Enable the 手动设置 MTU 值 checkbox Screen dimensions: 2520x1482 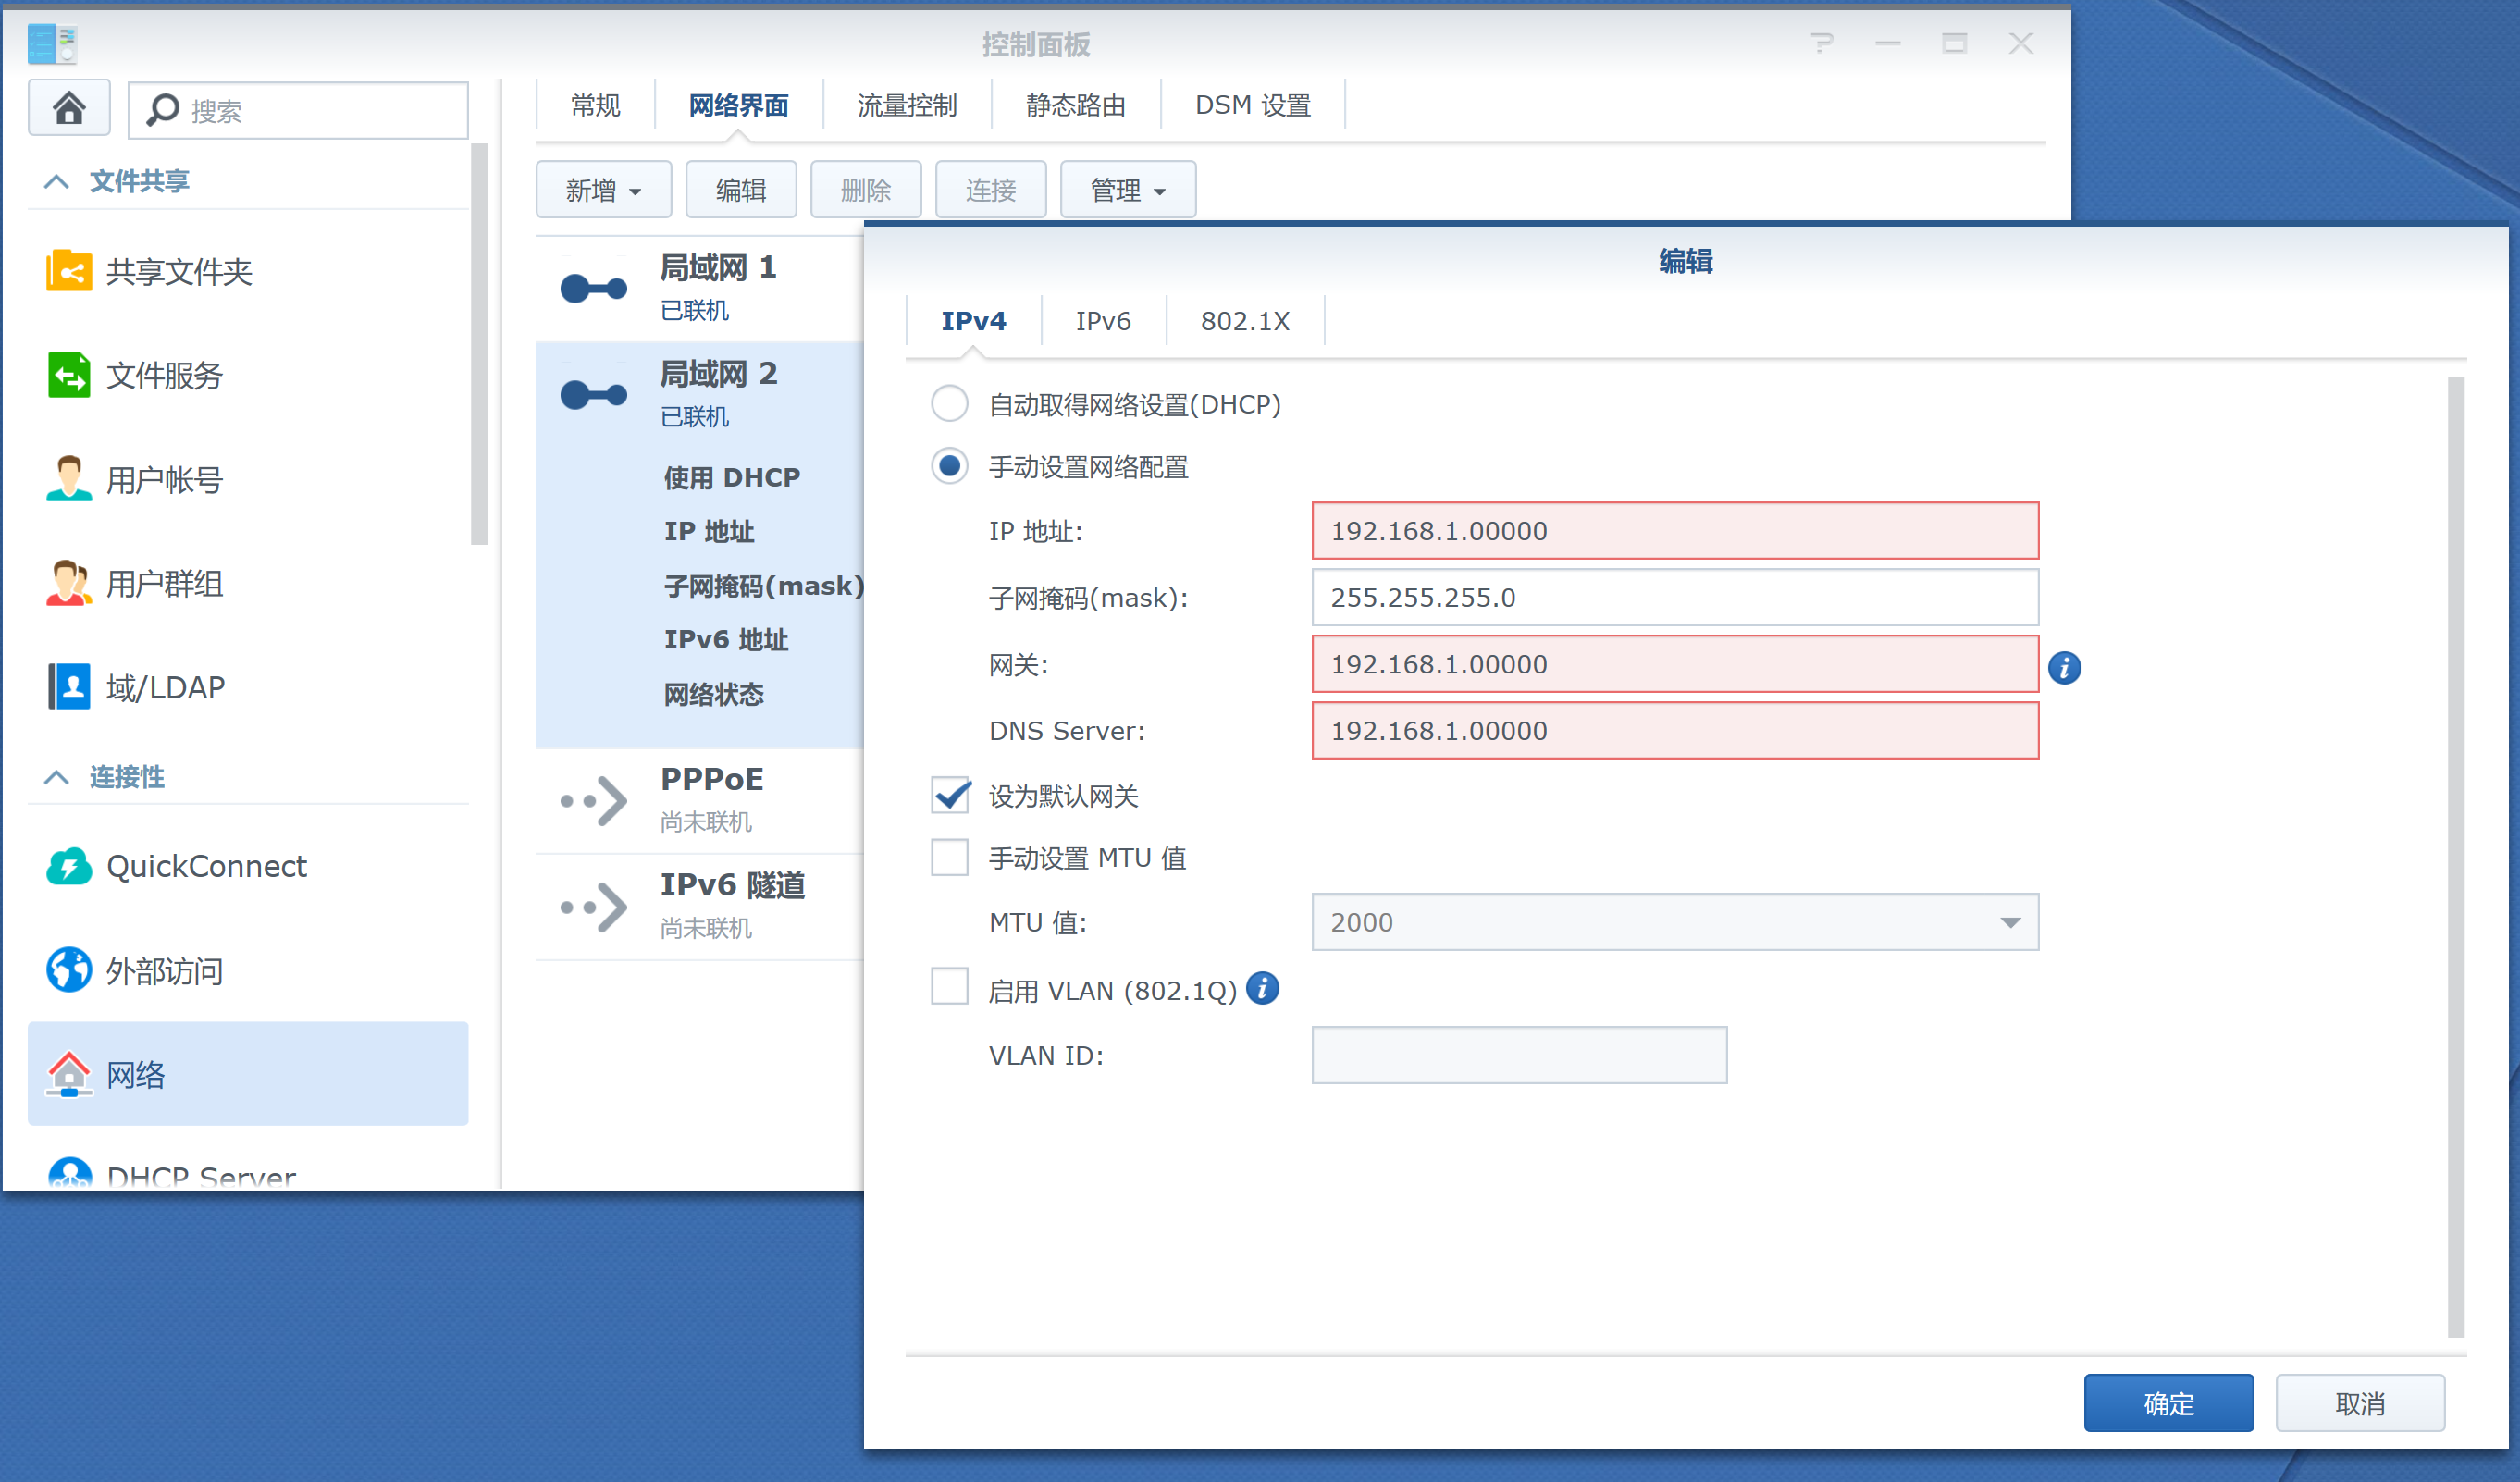tap(949, 857)
